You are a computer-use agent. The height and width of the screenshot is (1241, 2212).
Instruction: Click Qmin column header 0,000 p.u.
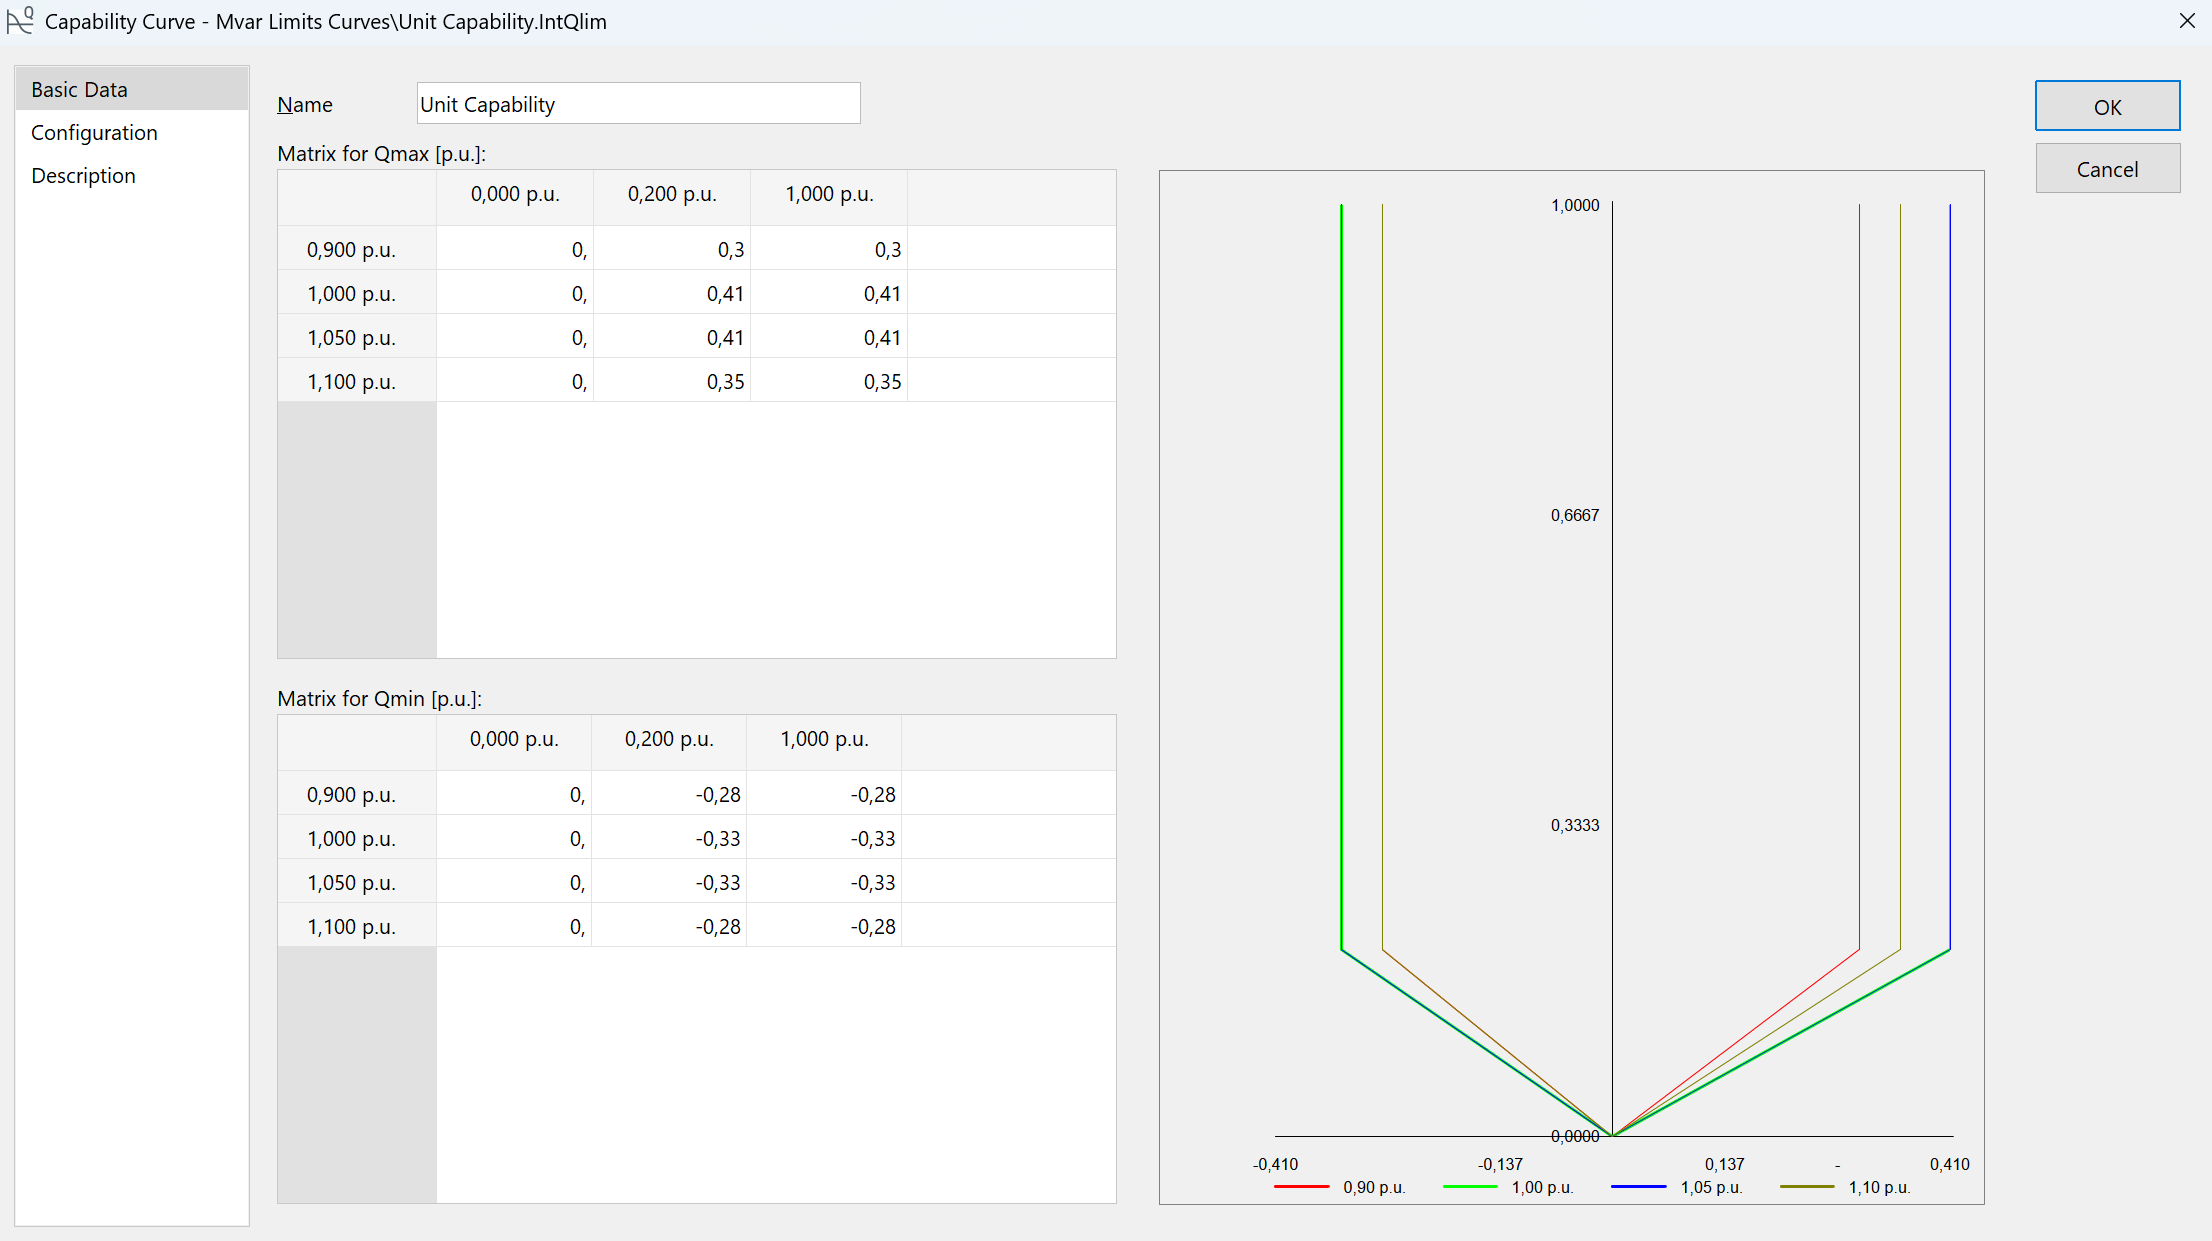click(514, 740)
